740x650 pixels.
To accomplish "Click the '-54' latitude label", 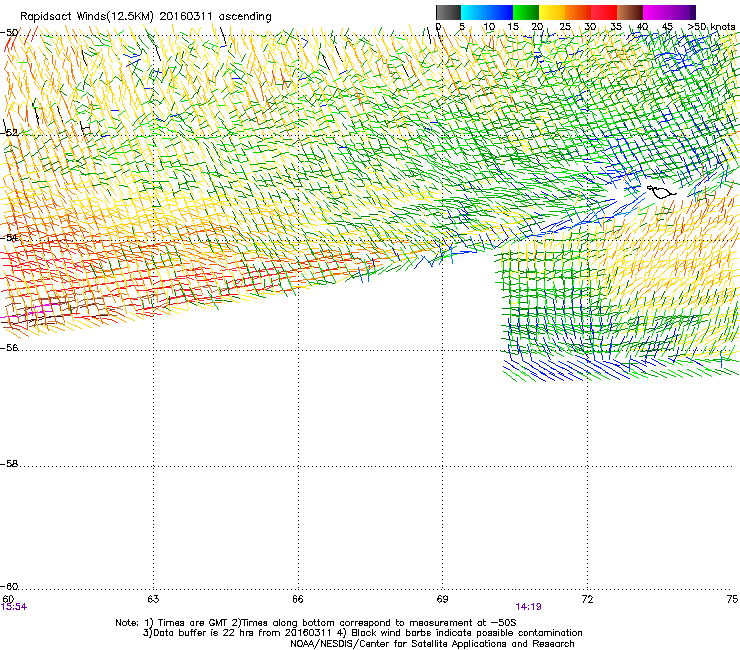I will (9, 237).
